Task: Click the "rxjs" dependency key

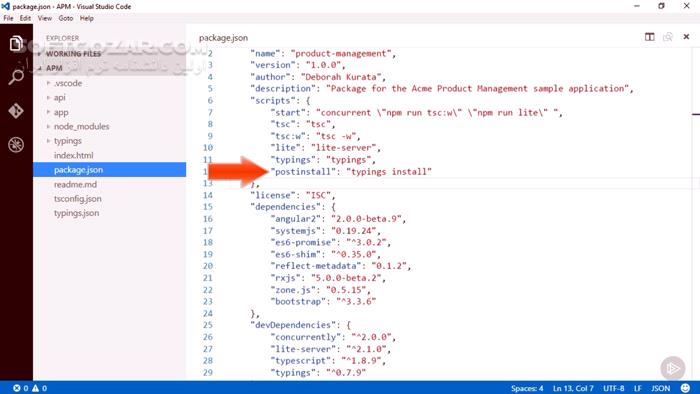Action: 285,278
